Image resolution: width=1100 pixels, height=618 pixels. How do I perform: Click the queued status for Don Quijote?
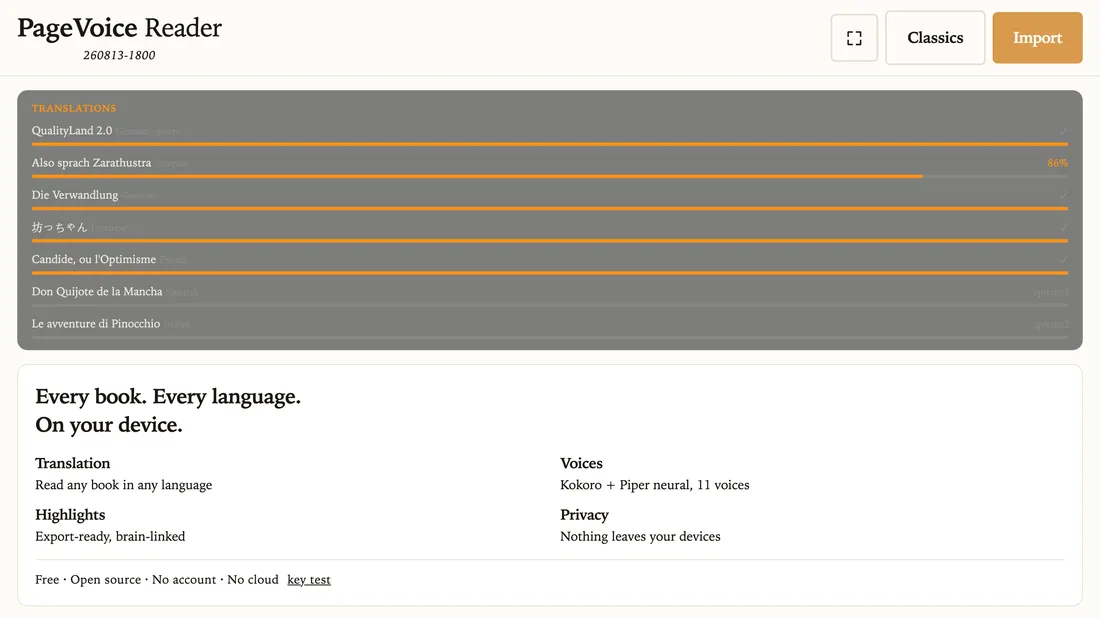click(x=1051, y=292)
